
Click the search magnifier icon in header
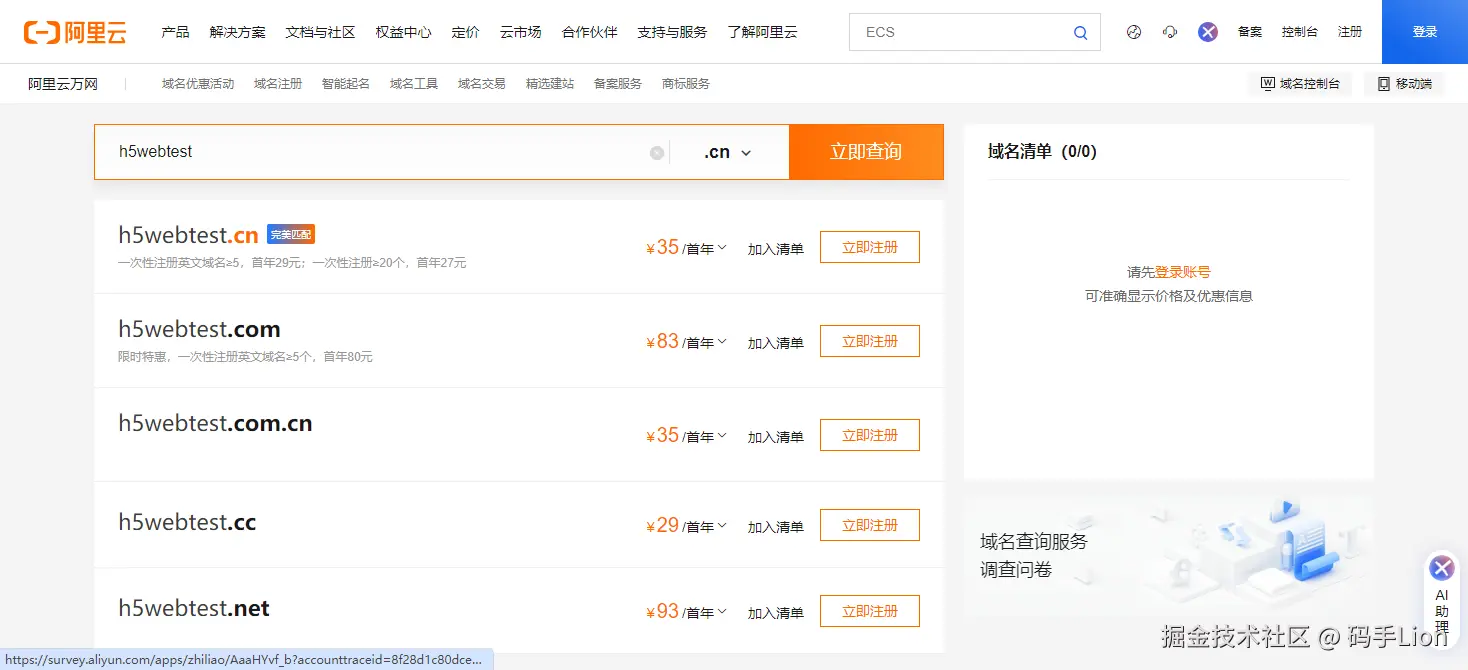1080,32
